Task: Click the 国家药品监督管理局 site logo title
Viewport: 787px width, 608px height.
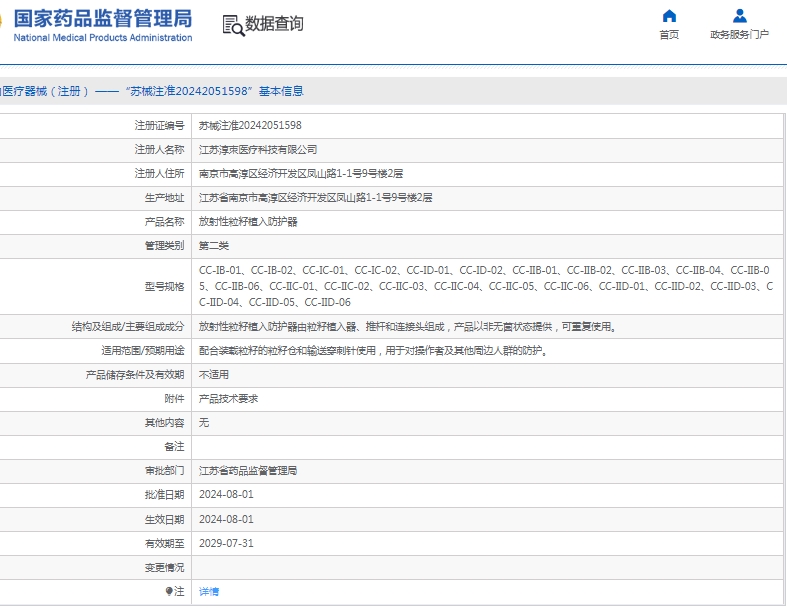Action: pos(102,19)
